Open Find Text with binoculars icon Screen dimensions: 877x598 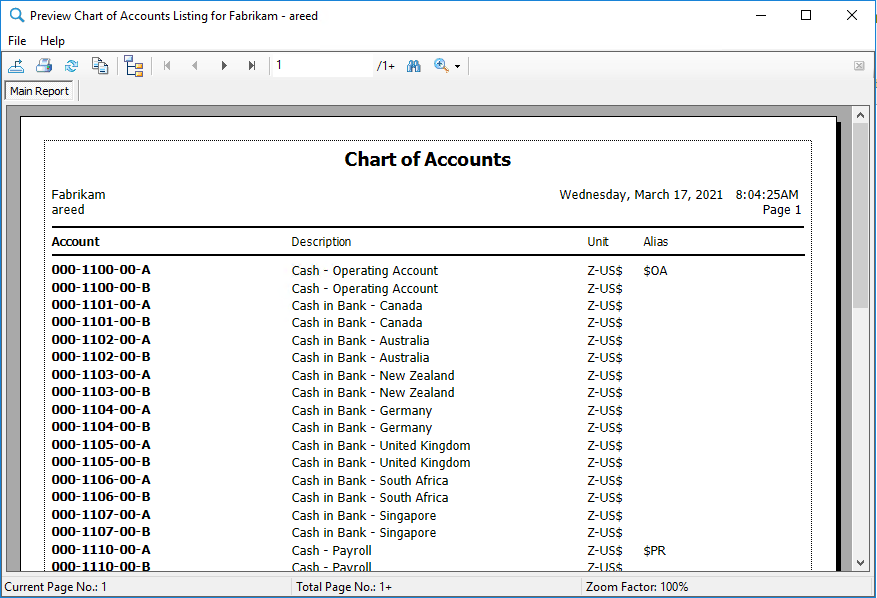(x=414, y=66)
